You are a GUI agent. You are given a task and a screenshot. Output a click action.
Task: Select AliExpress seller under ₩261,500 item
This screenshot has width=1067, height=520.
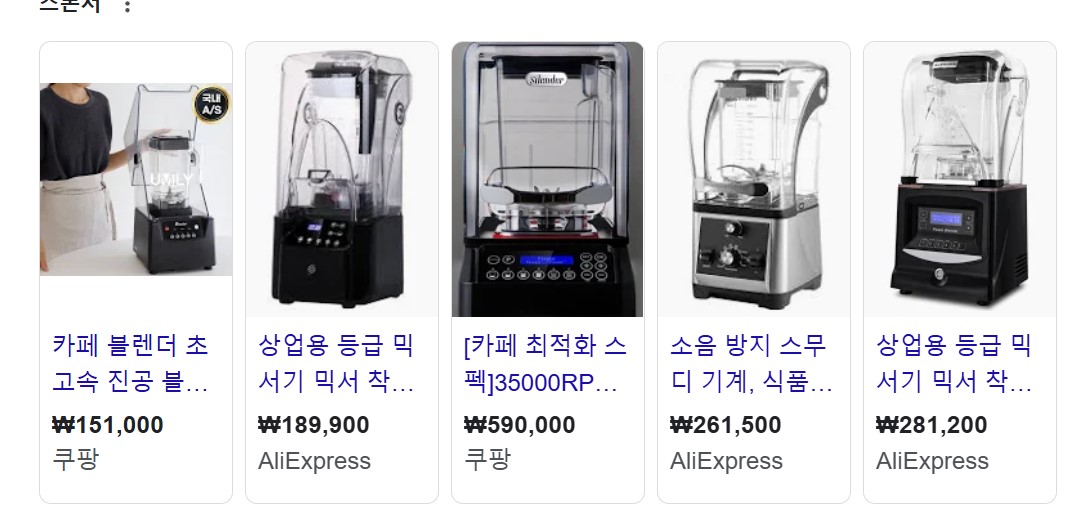(x=726, y=461)
